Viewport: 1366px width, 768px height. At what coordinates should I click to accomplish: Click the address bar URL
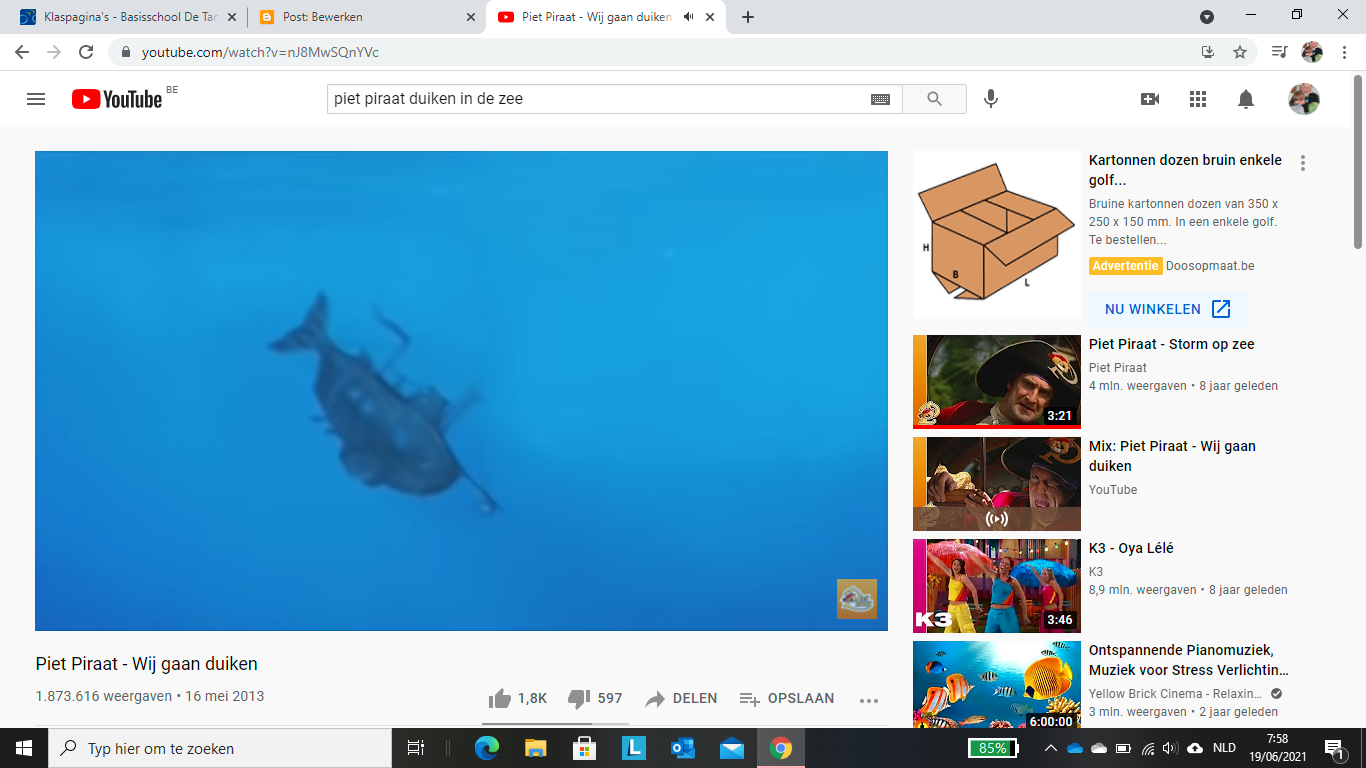[260, 52]
